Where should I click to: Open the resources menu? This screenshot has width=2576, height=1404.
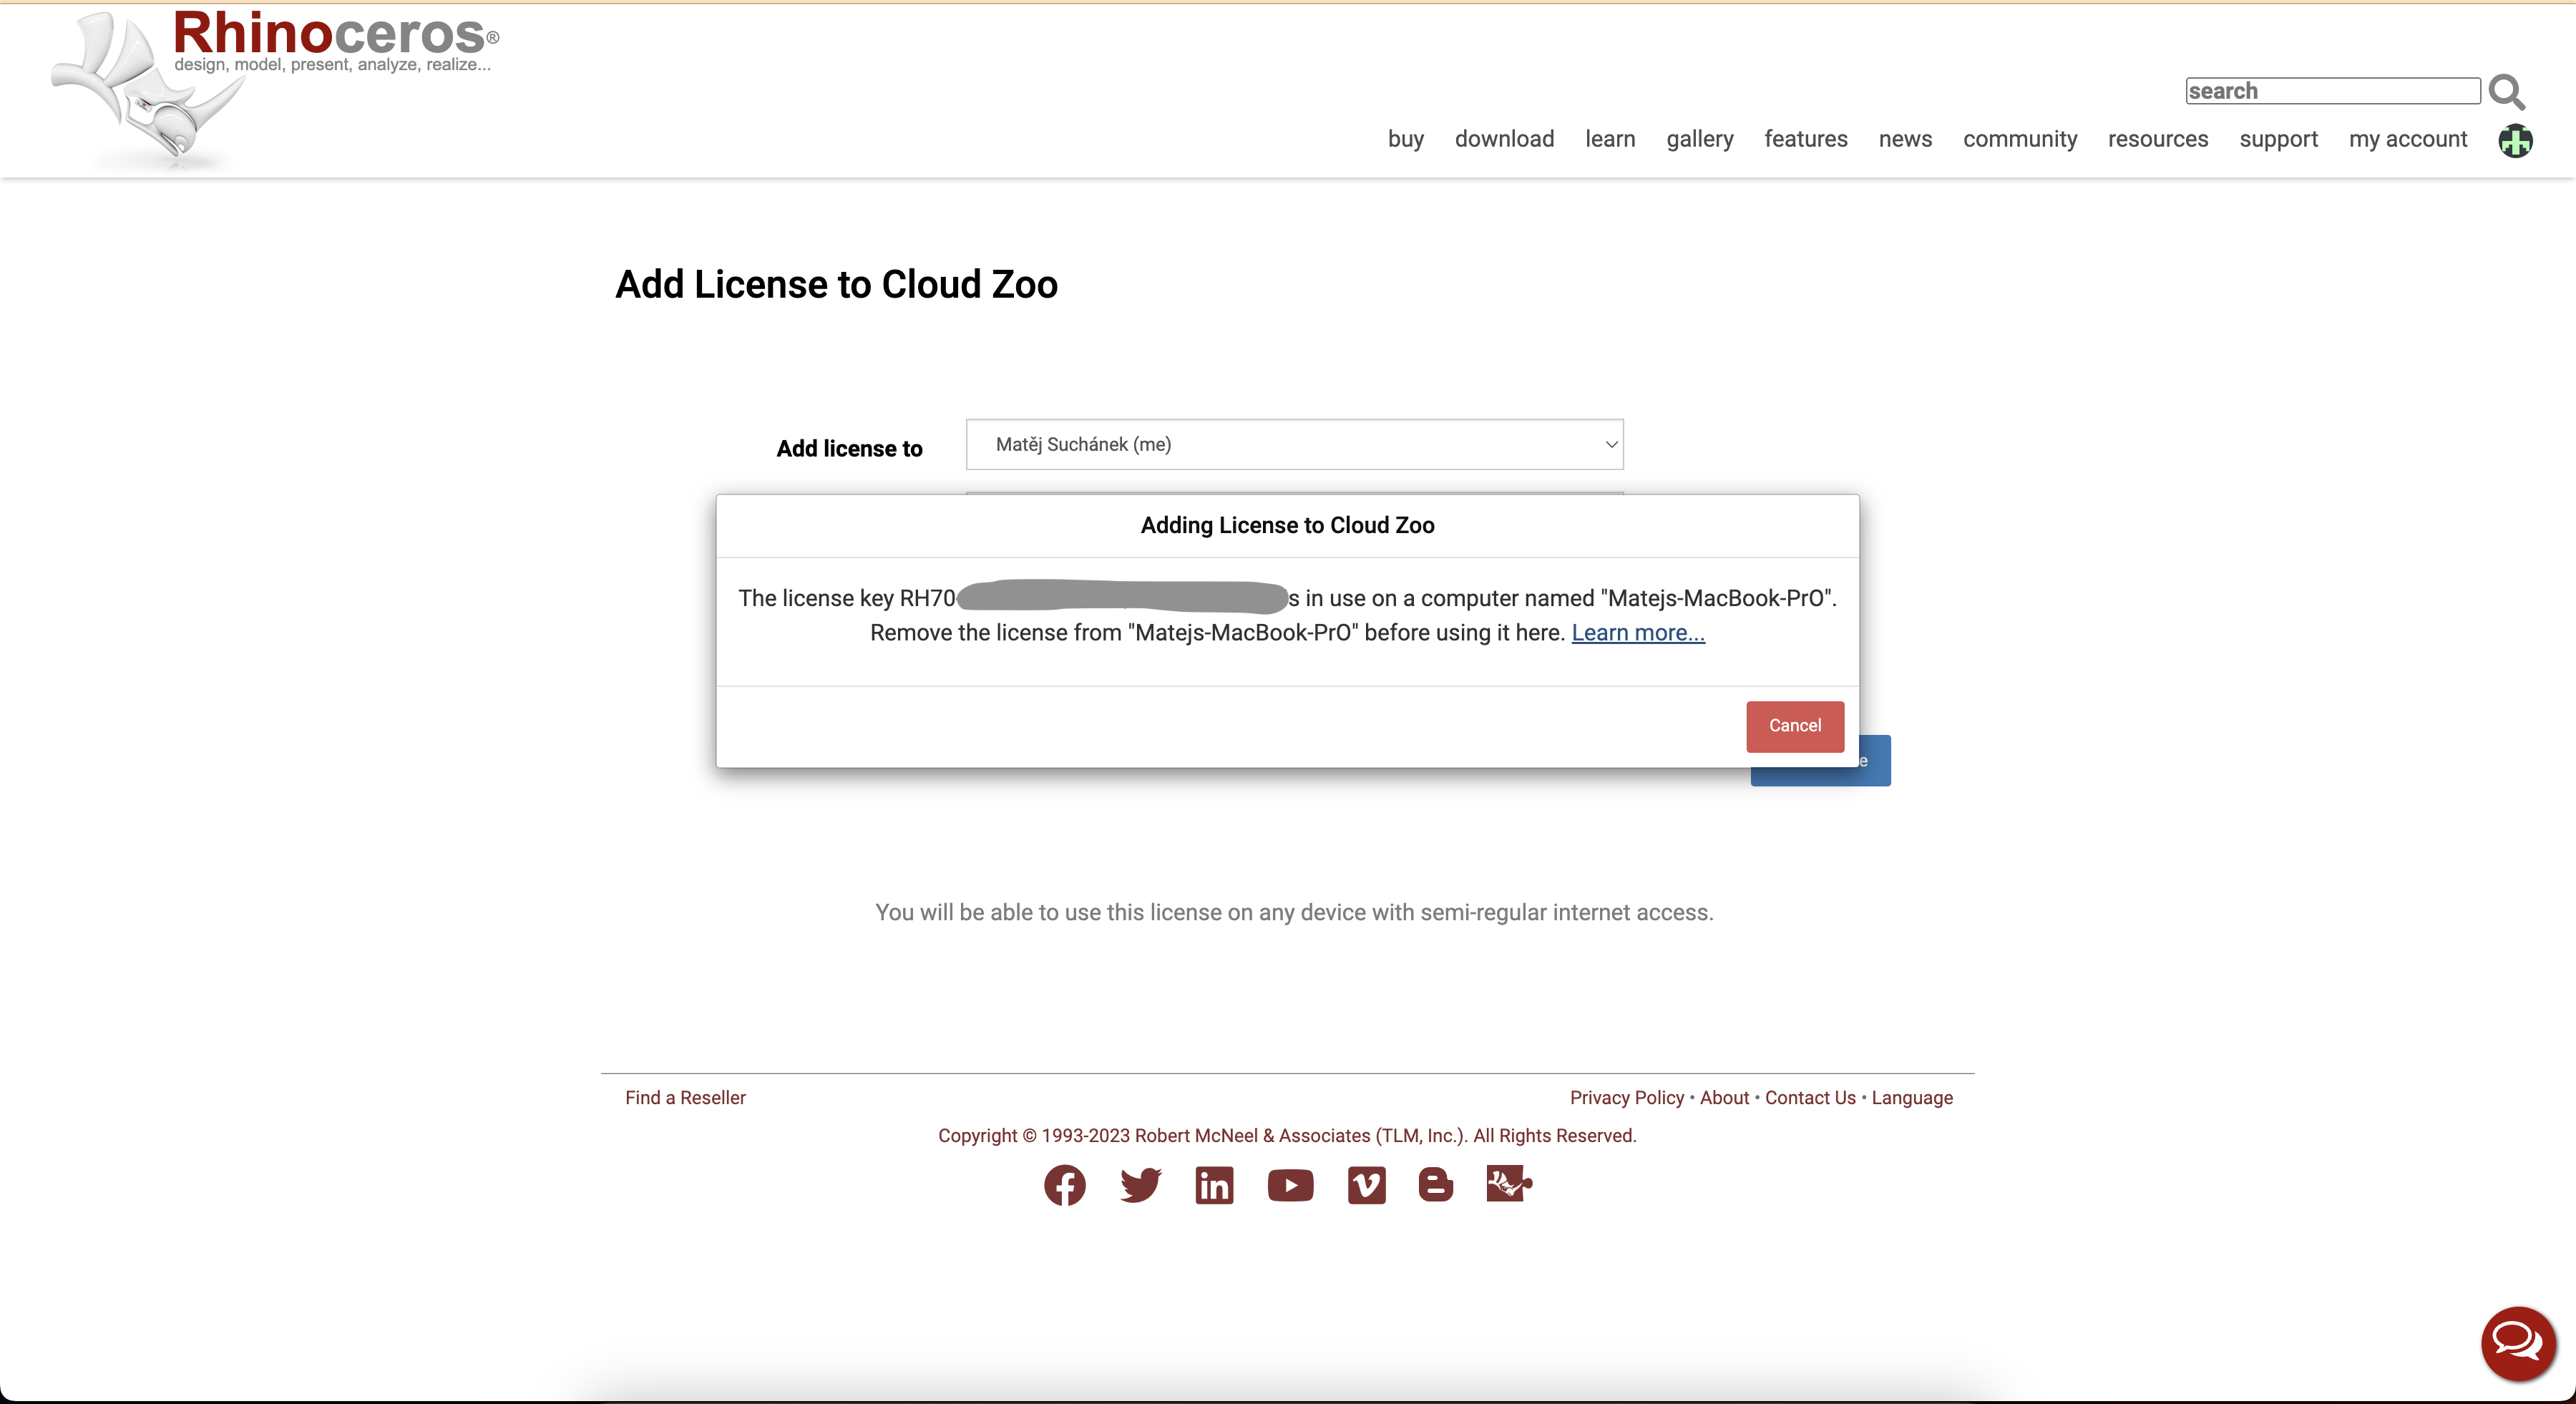pyautogui.click(x=2158, y=139)
